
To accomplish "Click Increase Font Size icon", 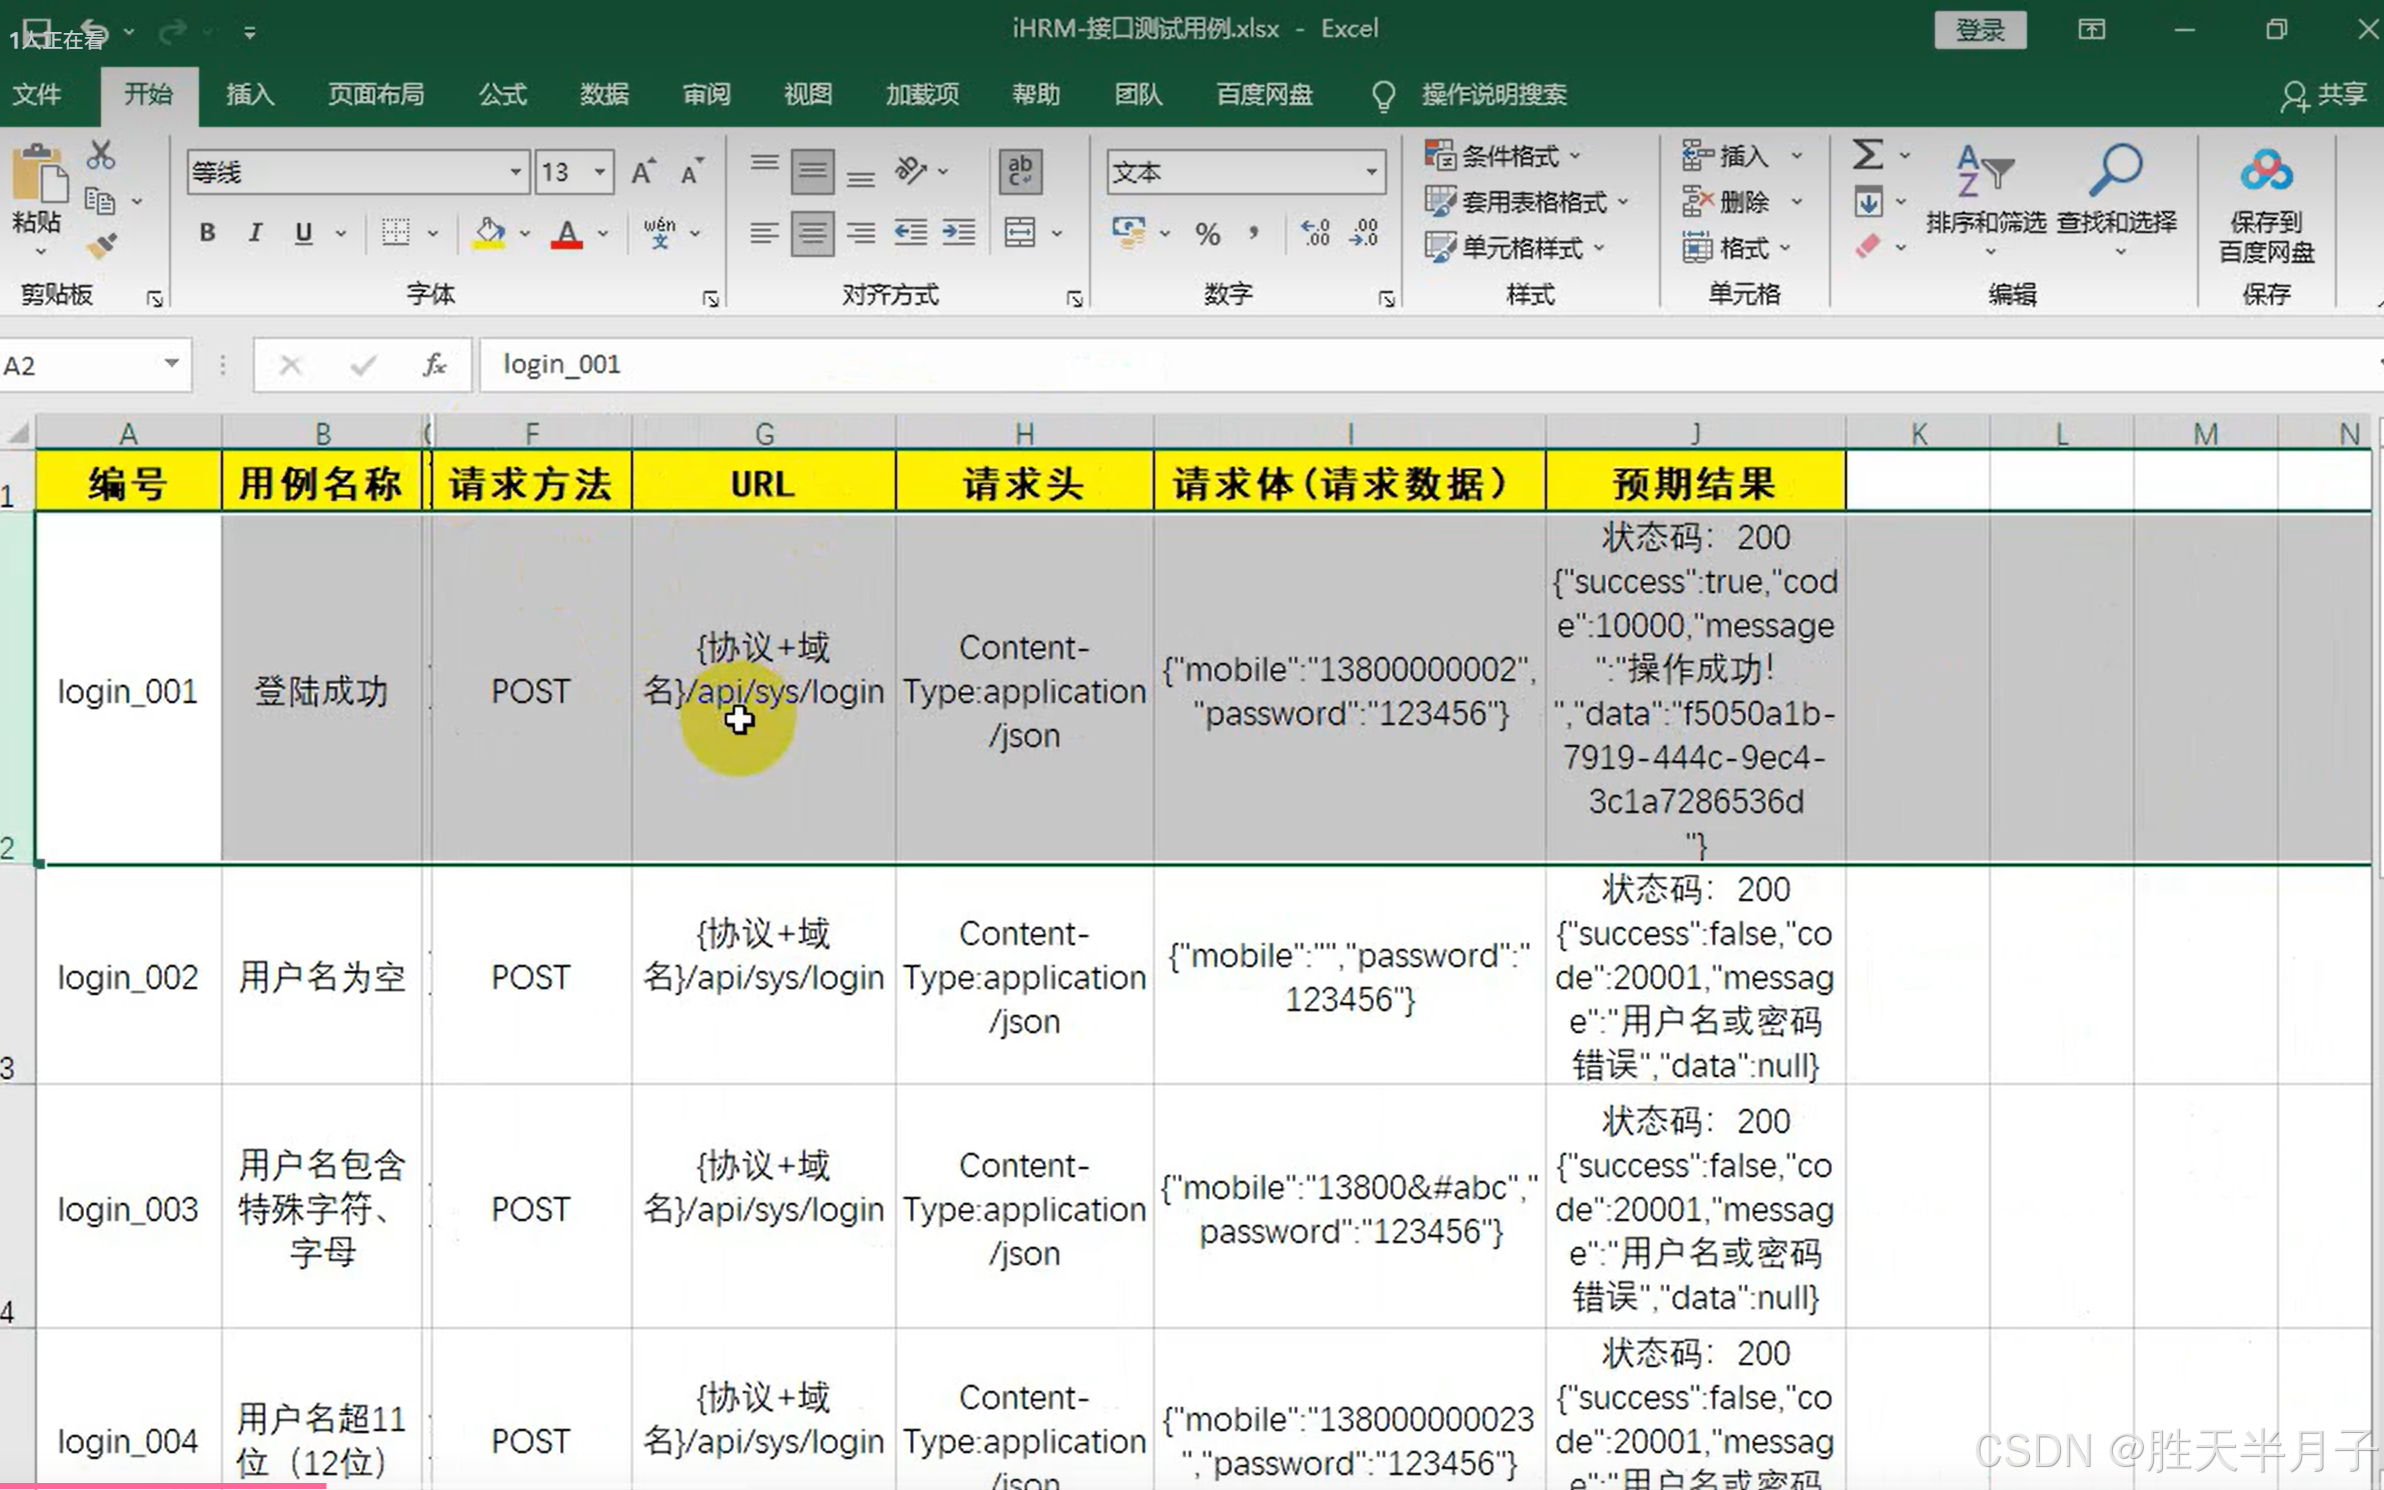I will [x=643, y=172].
